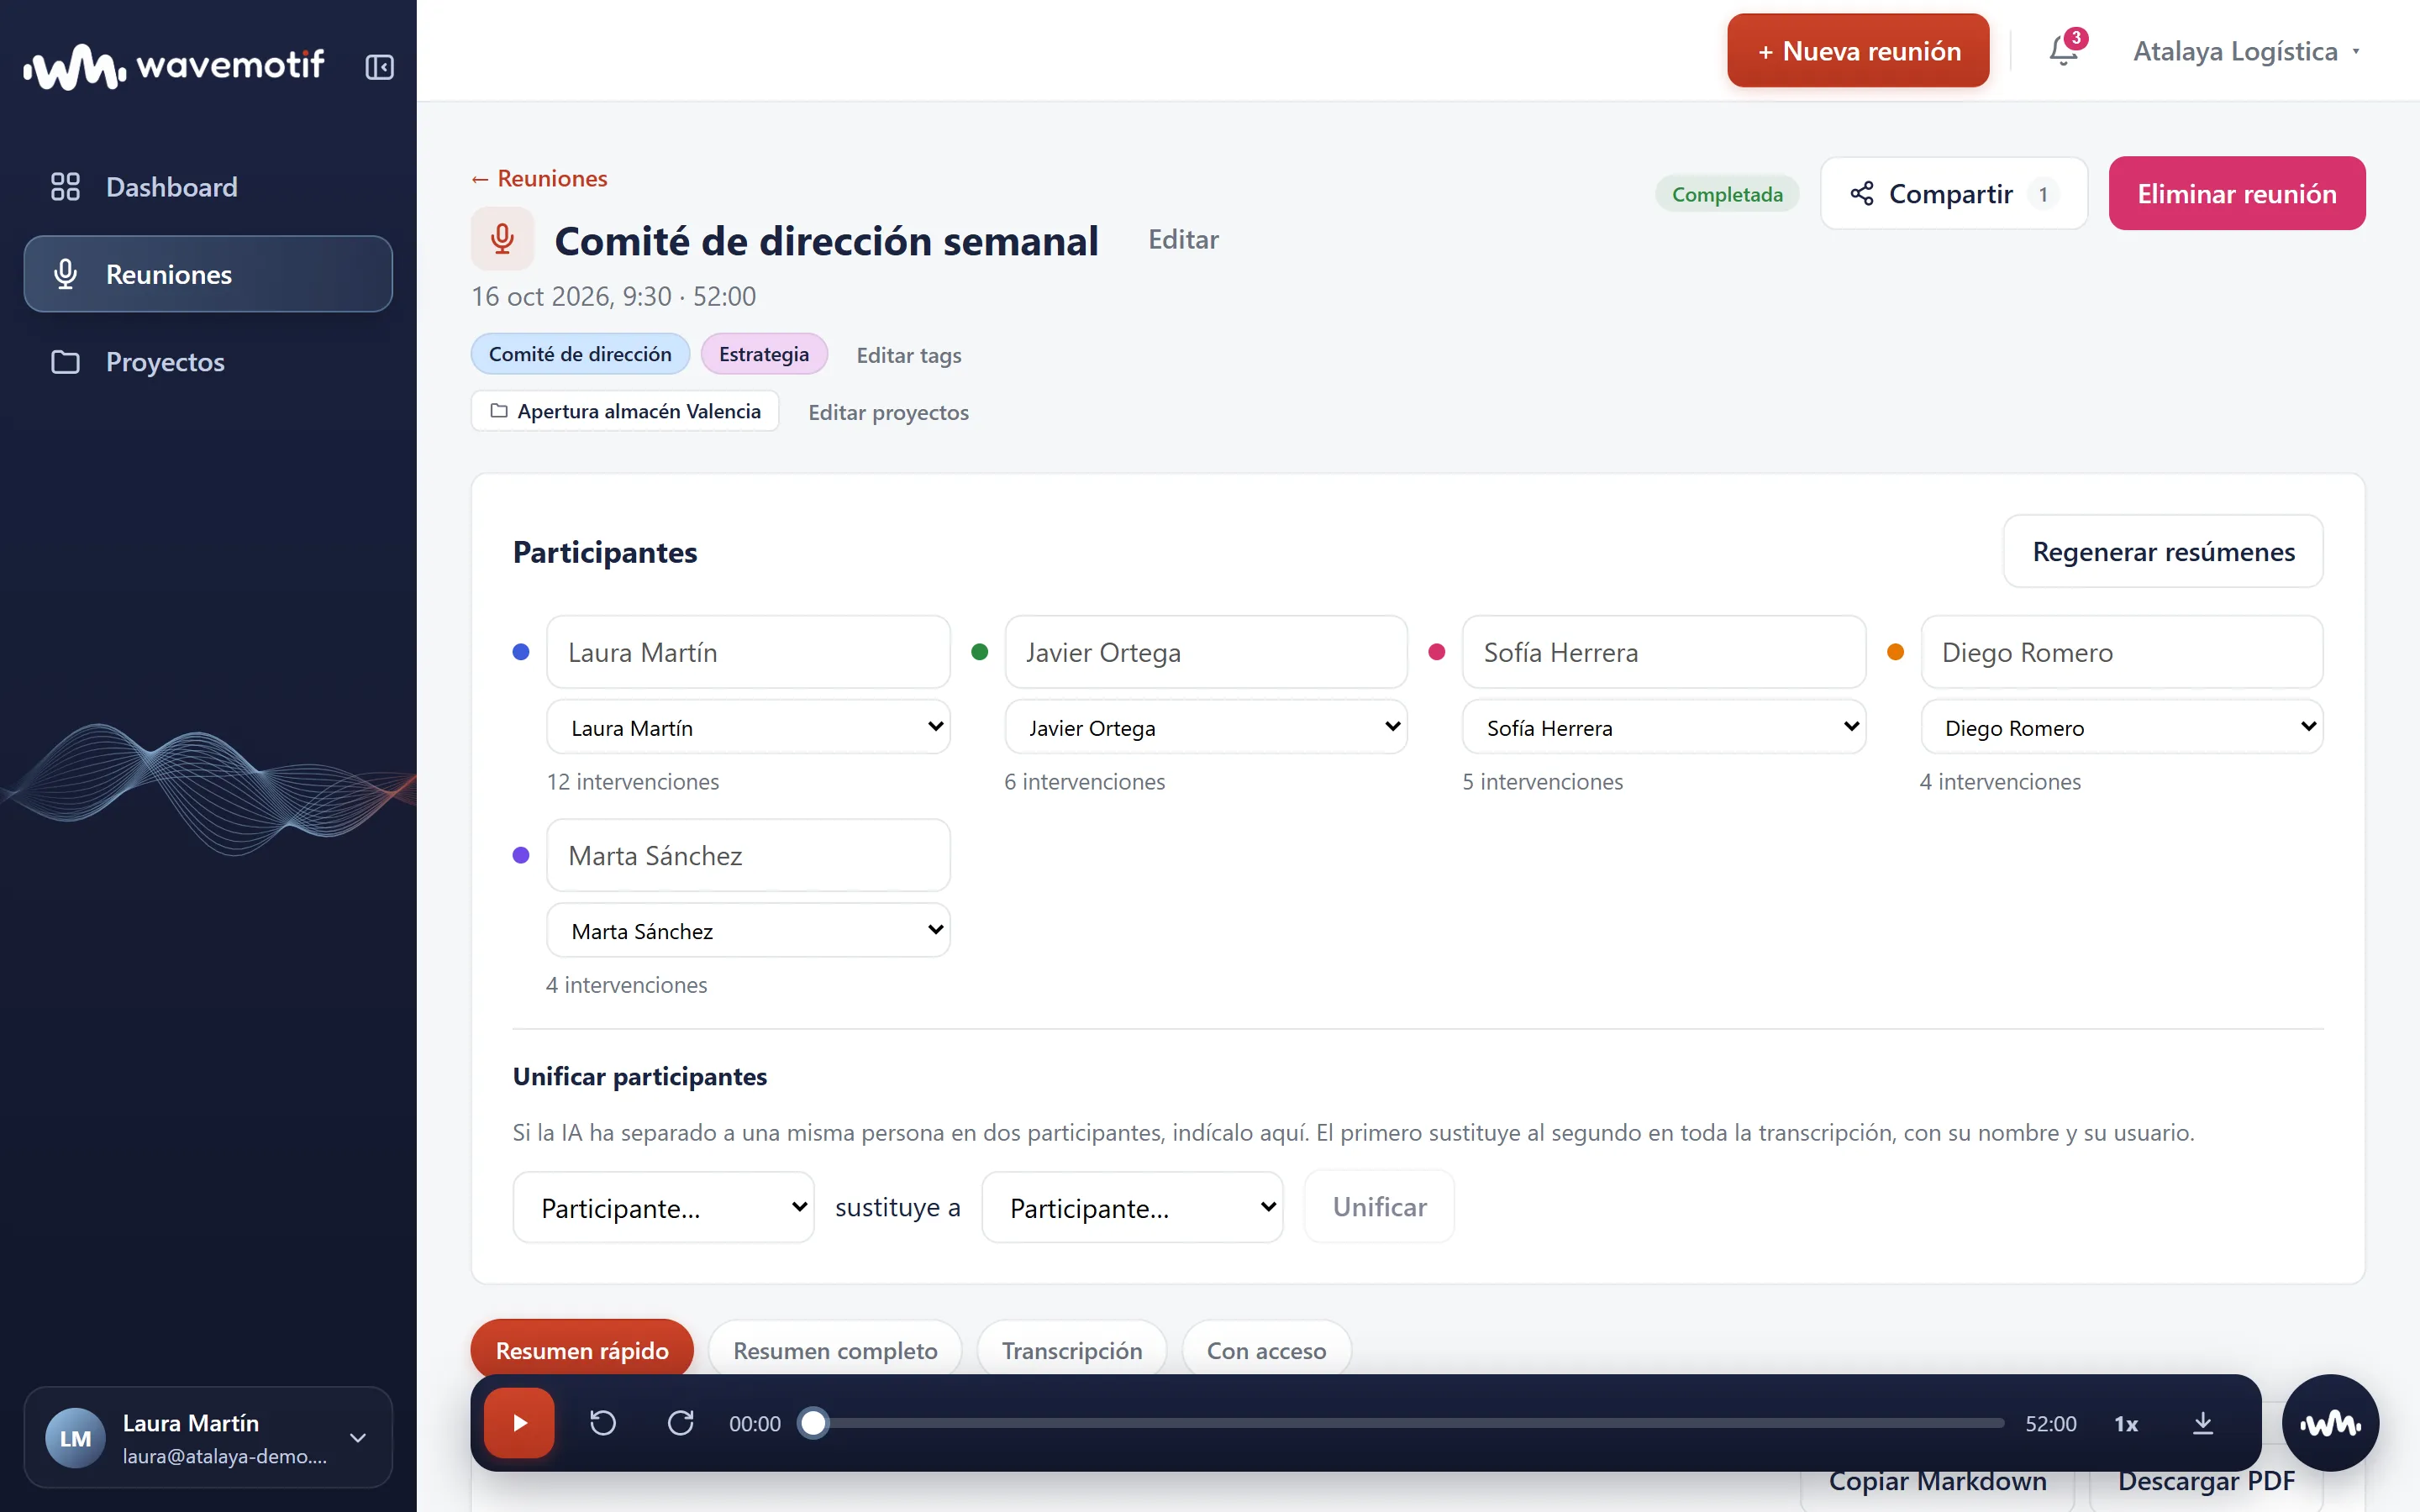Rewind audio with the back-skip icon
Image resolution: width=2420 pixels, height=1512 pixels.
pyautogui.click(x=603, y=1422)
